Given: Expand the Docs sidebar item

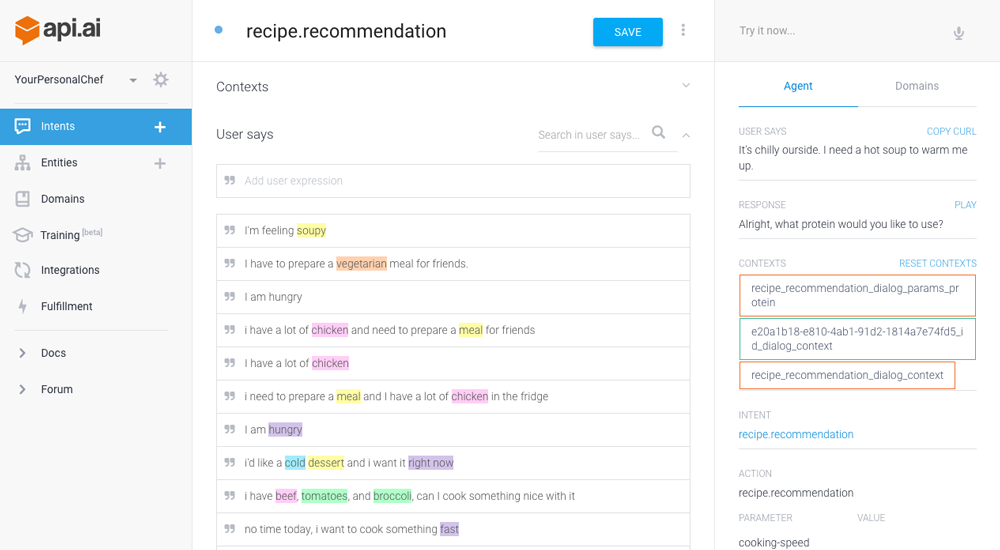Looking at the screenshot, I should (x=22, y=353).
